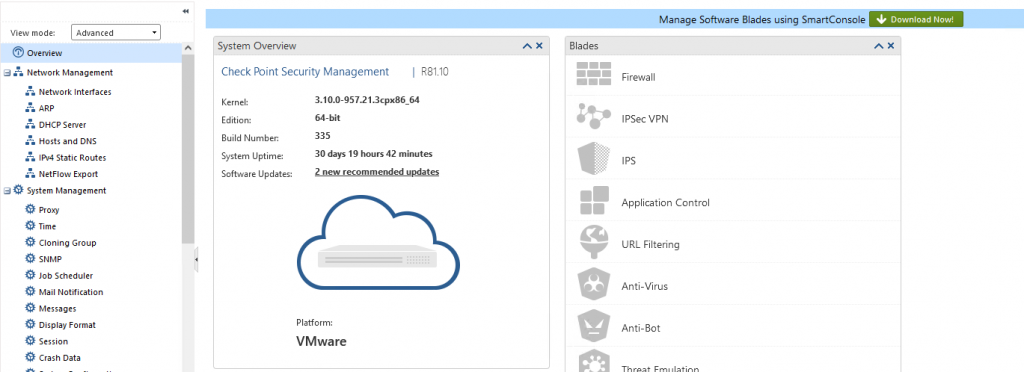Open the View mode dropdown
This screenshot has height=372, width=1024.
116,33
